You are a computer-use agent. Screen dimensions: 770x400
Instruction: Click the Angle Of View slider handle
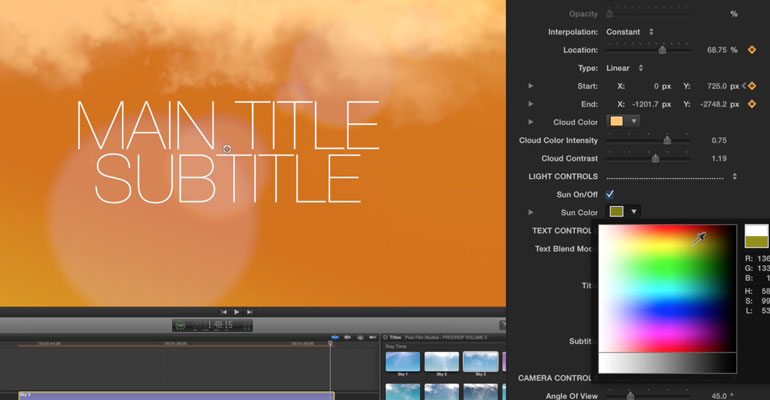[x=630, y=395]
